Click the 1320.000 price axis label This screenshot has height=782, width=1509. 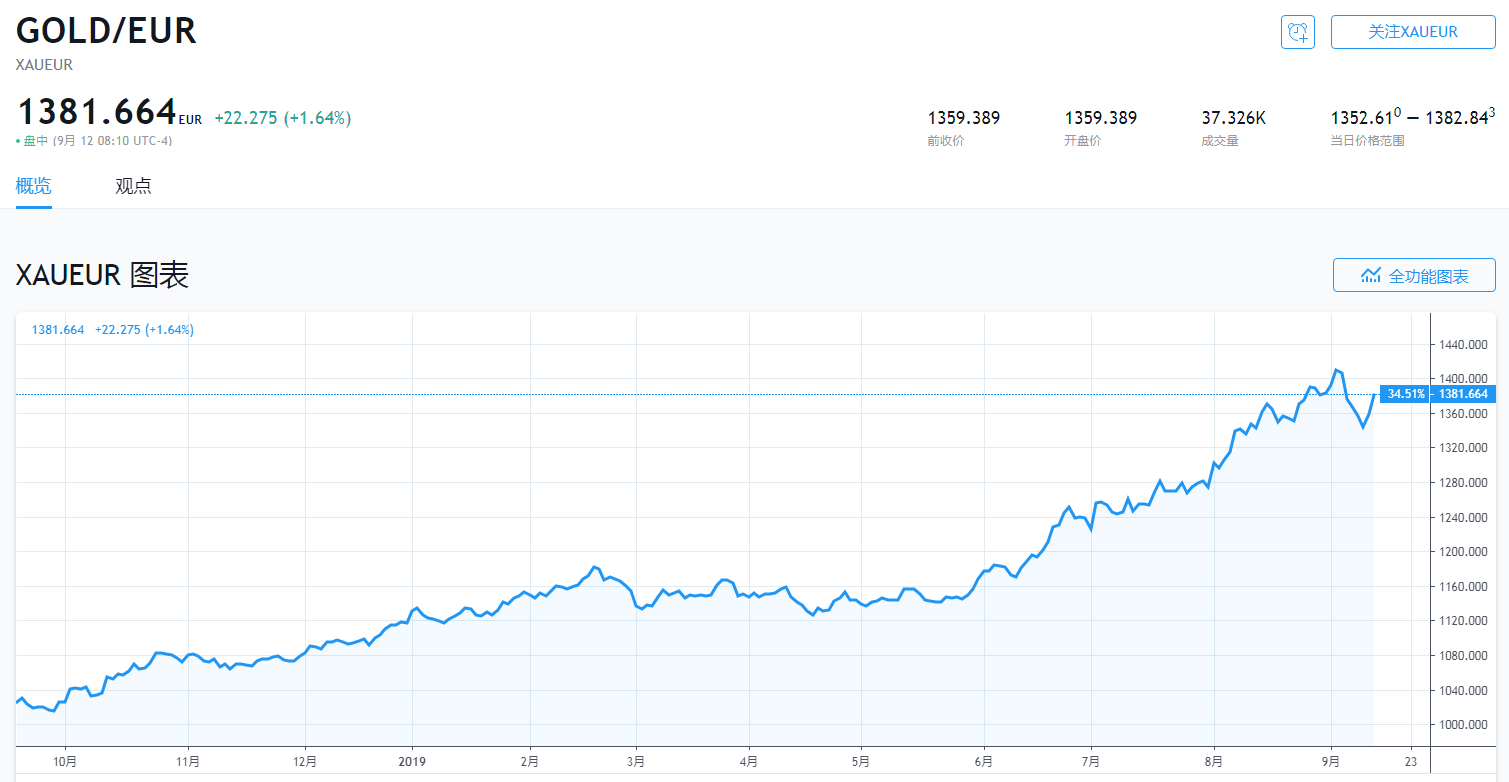tap(1465, 447)
